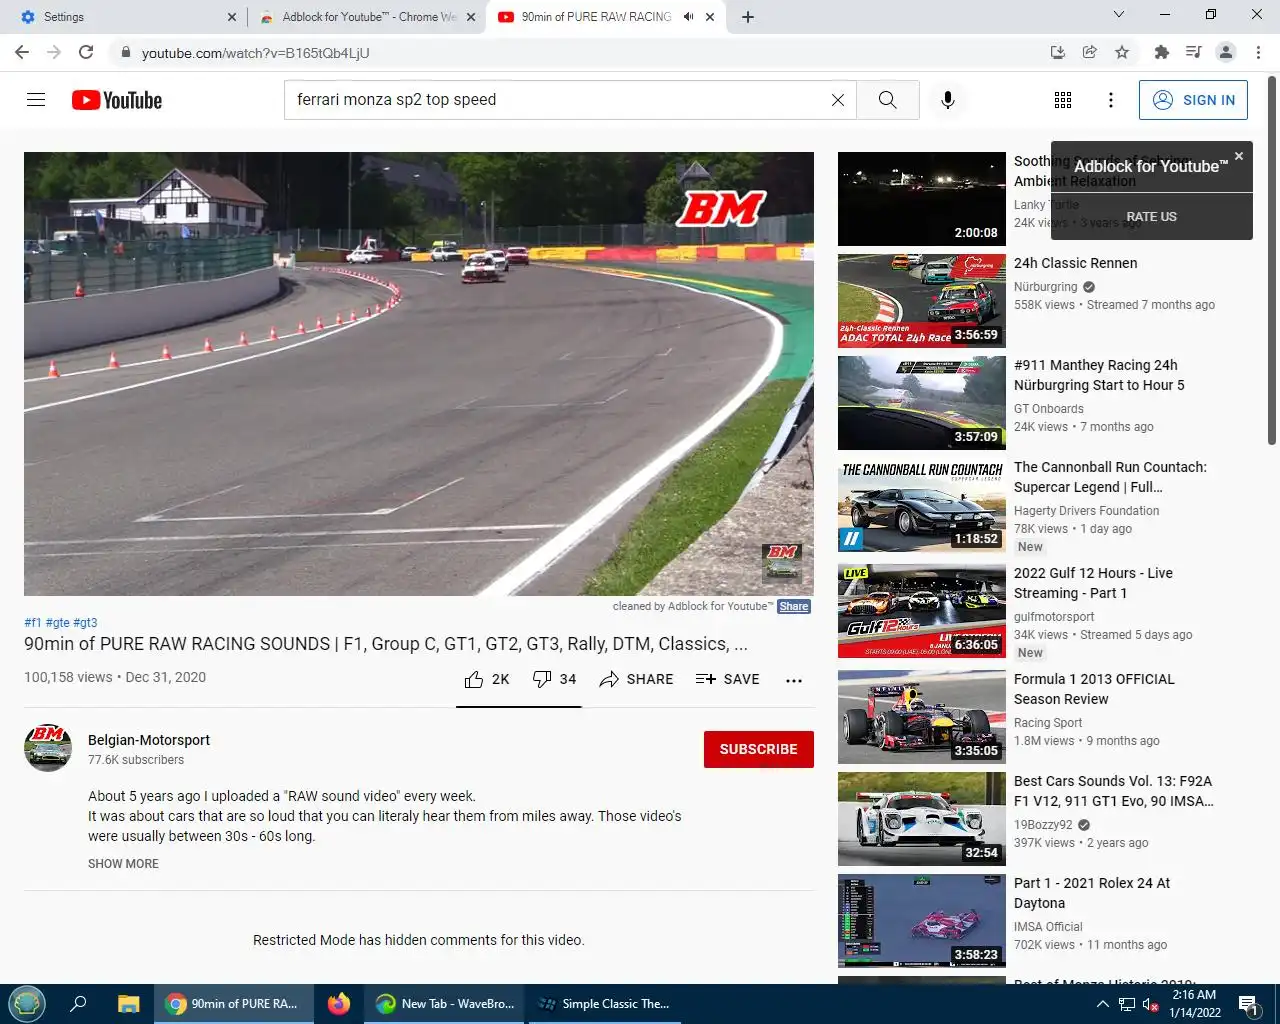The image size is (1280, 1024).
Task: Open the Chrome three-dot menu
Action: pyautogui.click(x=1258, y=52)
